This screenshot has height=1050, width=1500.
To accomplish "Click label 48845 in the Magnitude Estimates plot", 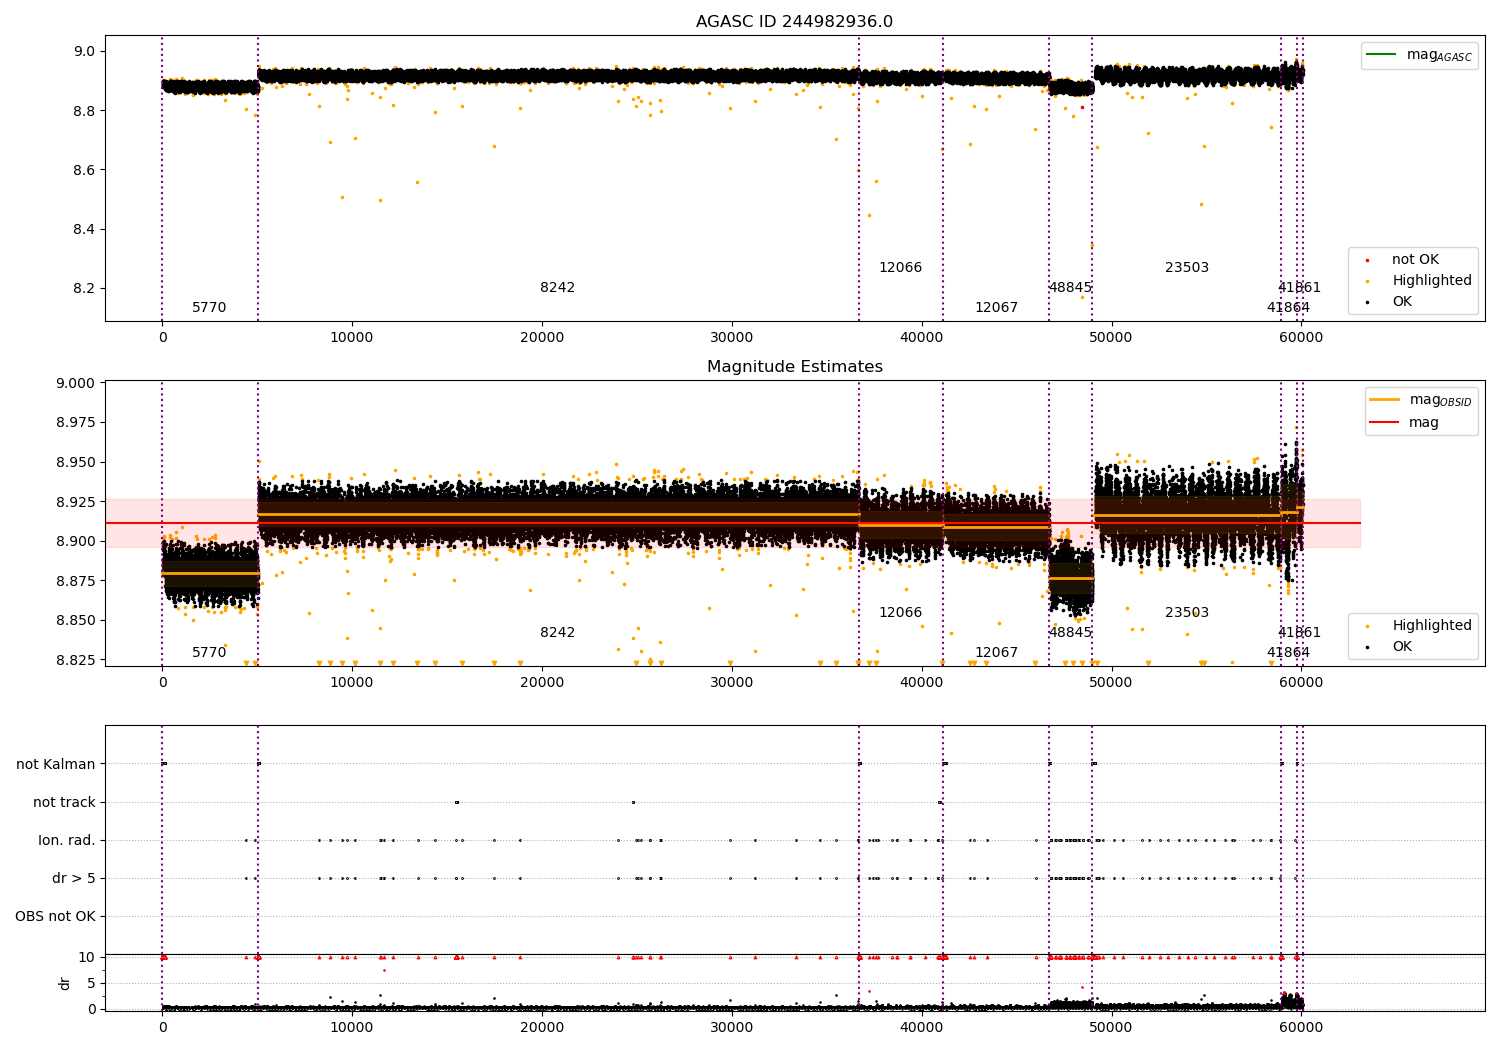I will 1070,633.
